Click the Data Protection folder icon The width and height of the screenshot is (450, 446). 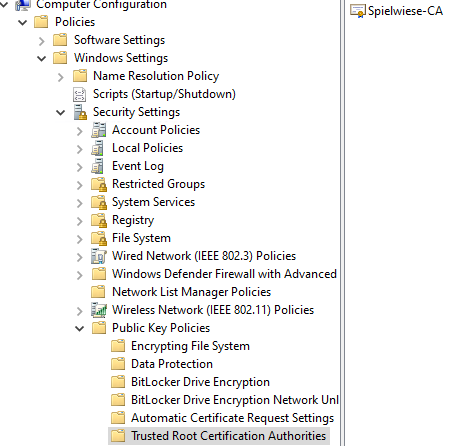pyautogui.click(x=118, y=364)
